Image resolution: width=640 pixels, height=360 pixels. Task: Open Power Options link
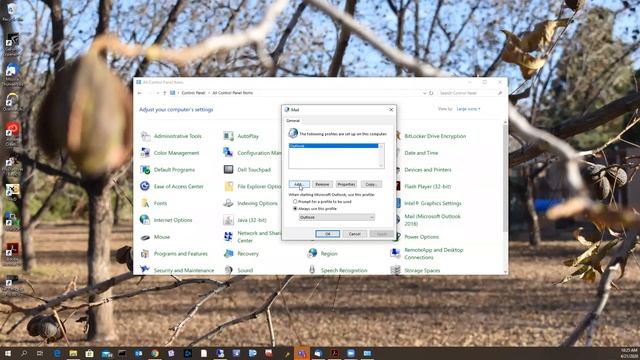pos(421,237)
